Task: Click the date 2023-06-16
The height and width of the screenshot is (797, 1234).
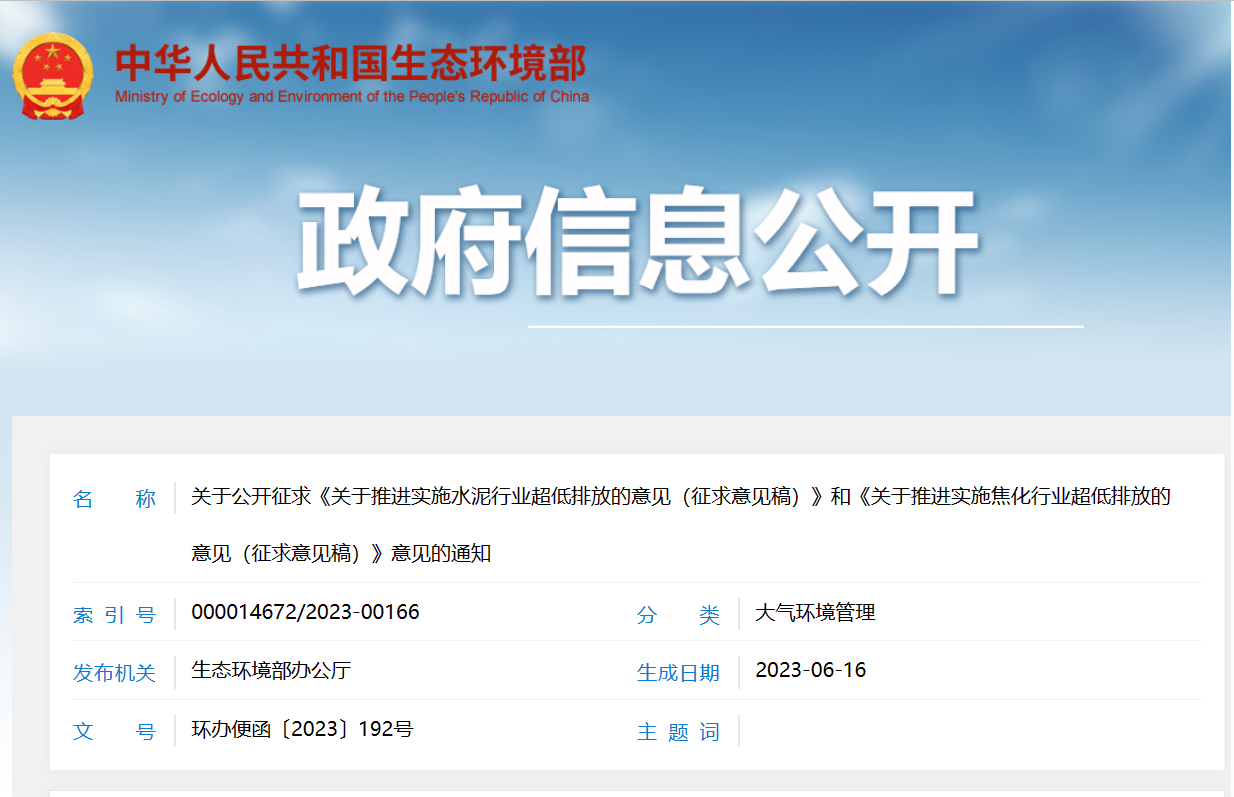Action: pyautogui.click(x=810, y=670)
